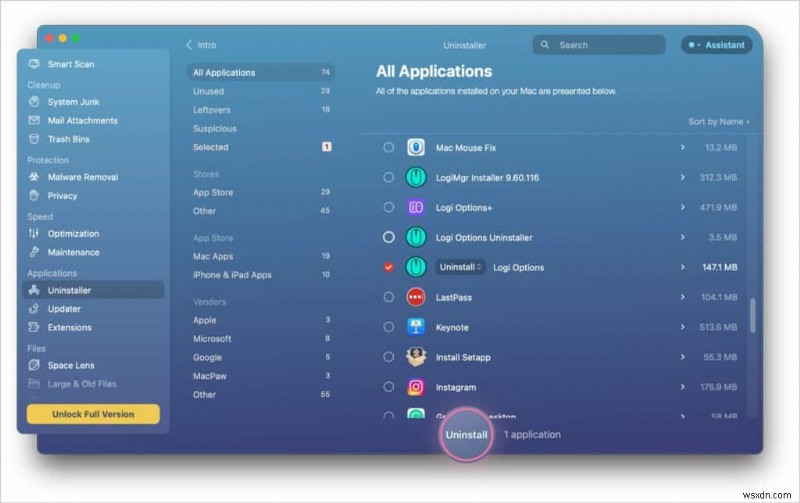This screenshot has width=800, height=503.
Task: Open the Privacy hand icon
Action: (x=34, y=195)
